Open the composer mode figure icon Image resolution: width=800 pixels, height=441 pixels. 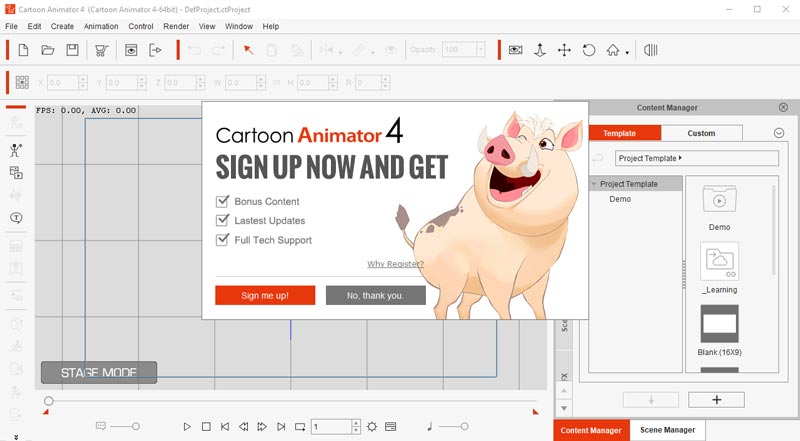pyautogui.click(x=16, y=150)
